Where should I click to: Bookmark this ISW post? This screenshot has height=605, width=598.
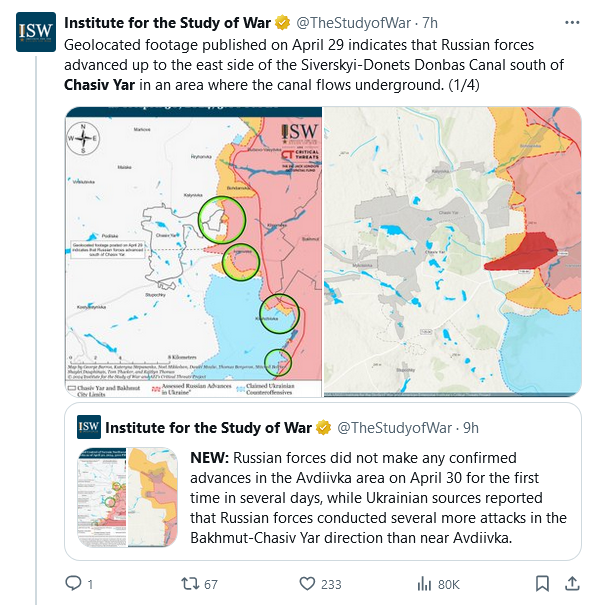point(542,583)
